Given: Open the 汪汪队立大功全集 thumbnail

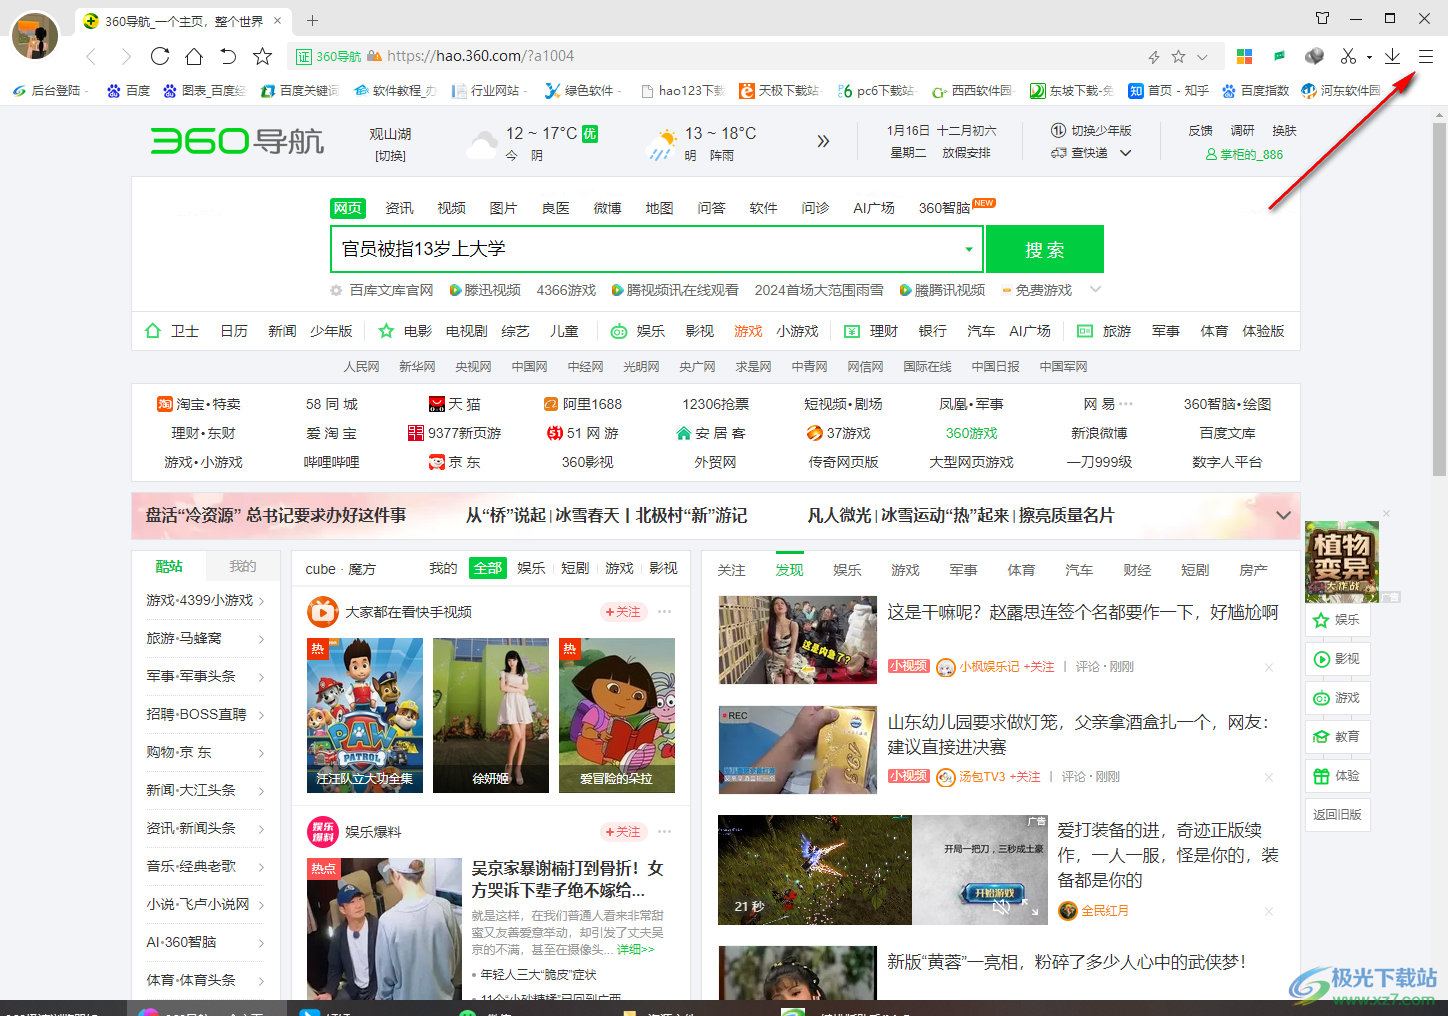Looking at the screenshot, I should (365, 716).
